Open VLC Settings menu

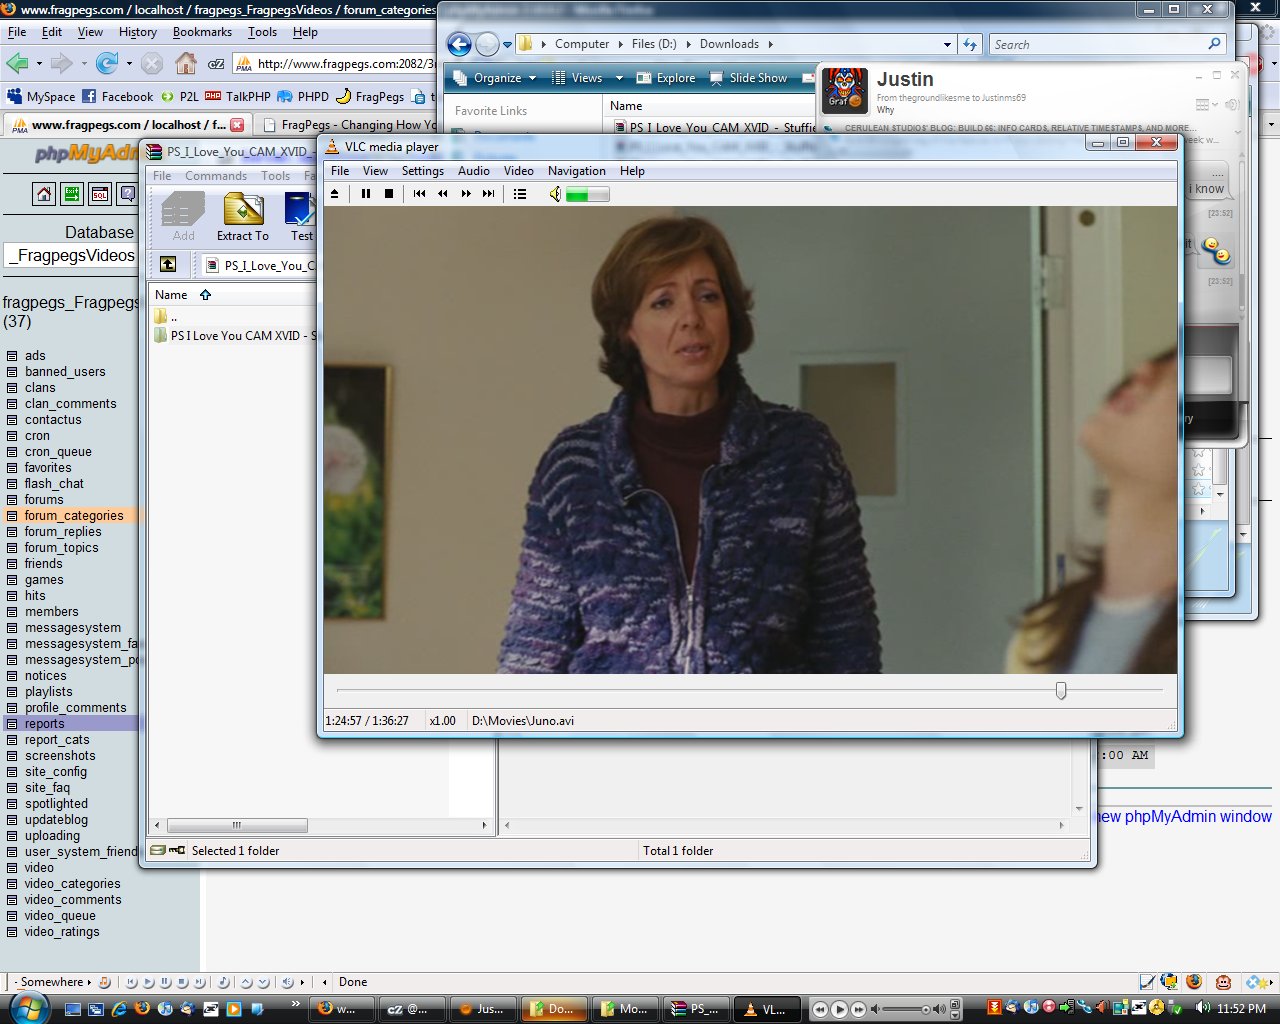tap(423, 171)
